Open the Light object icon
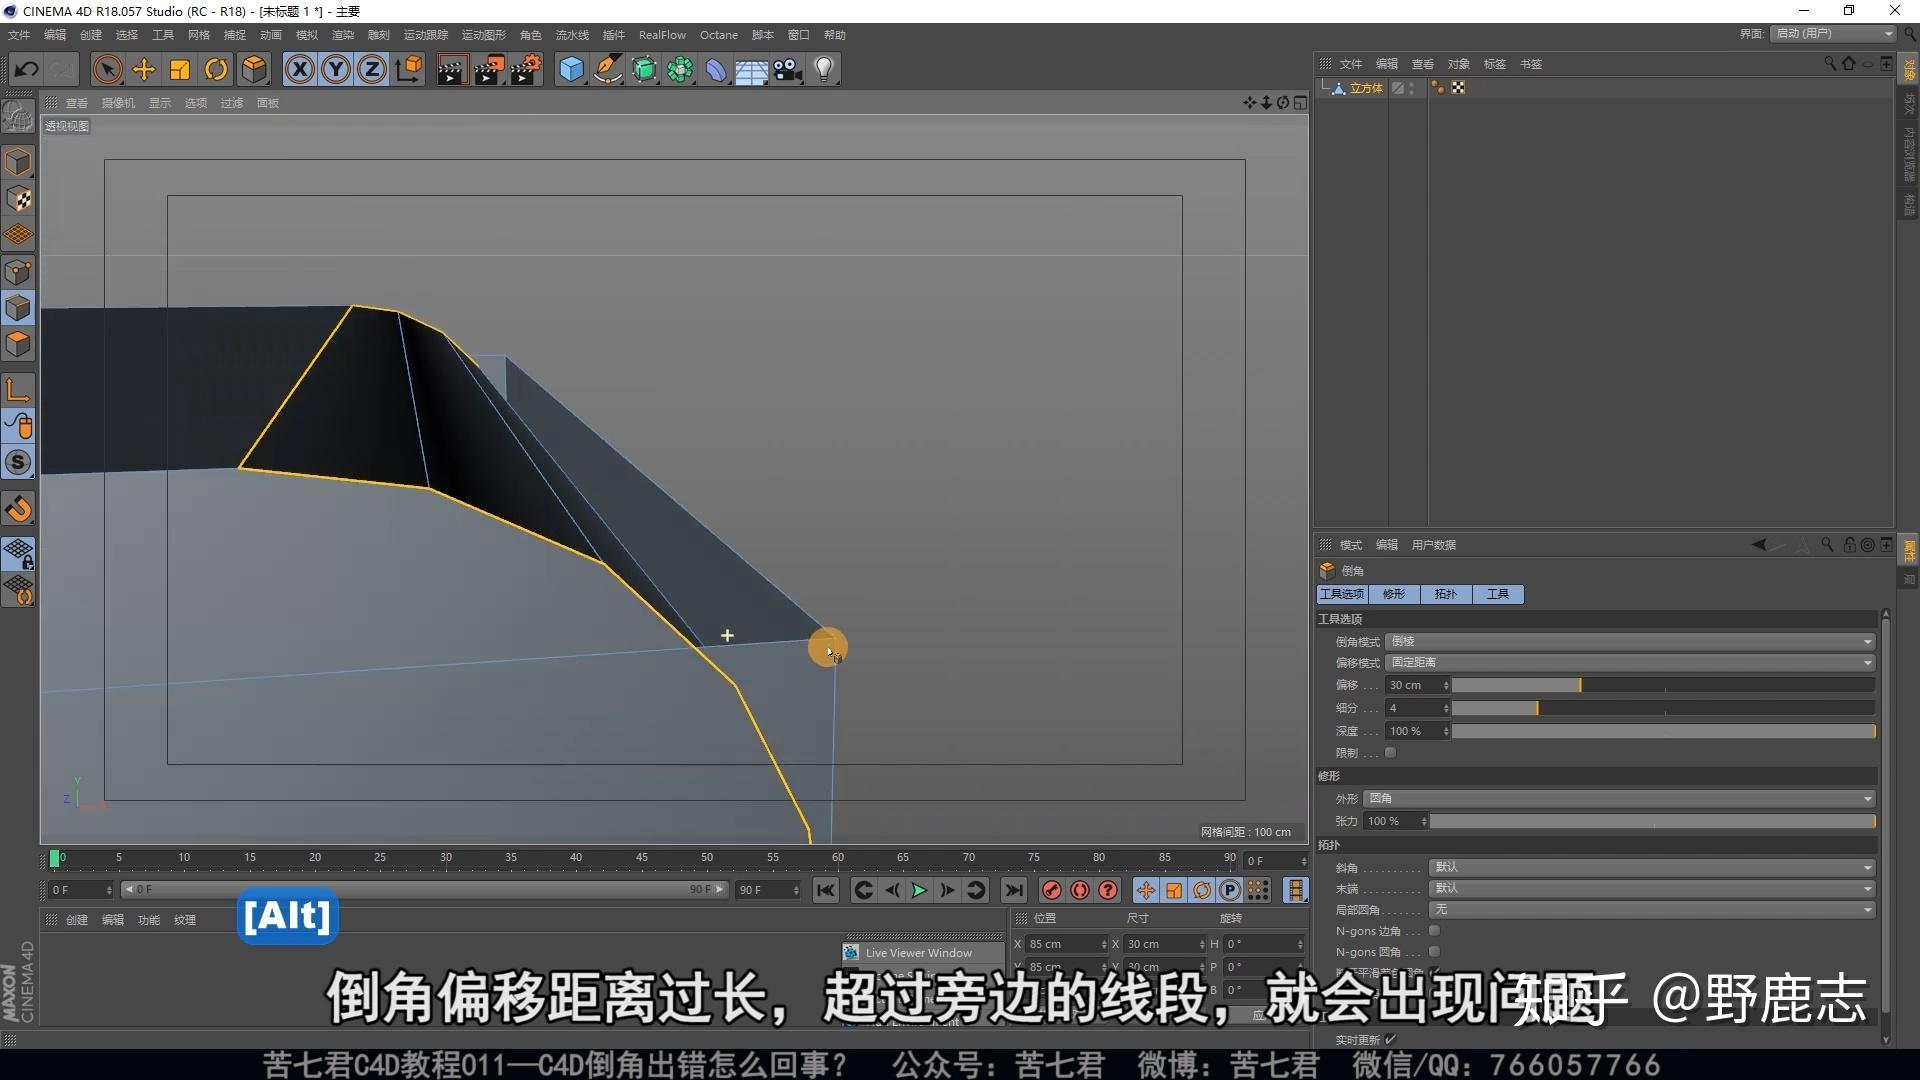Screen dimensions: 1920x1080 pyautogui.click(x=824, y=69)
